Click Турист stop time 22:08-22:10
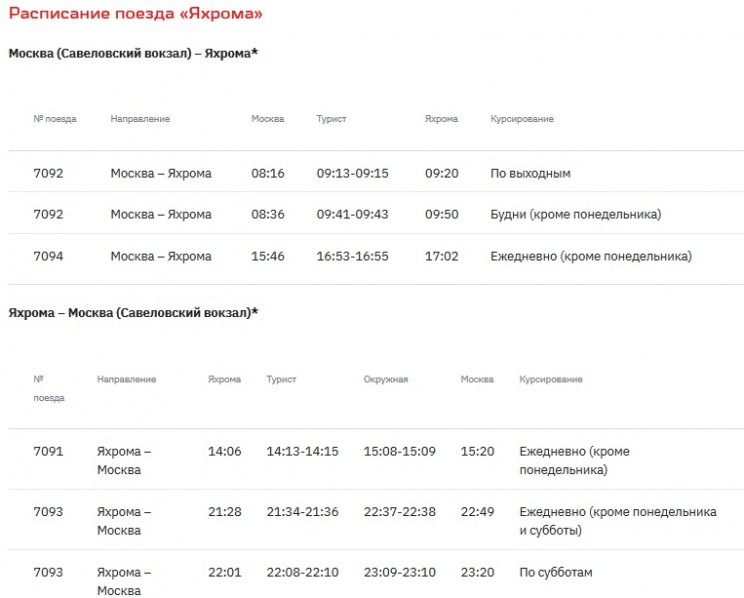 pyautogui.click(x=303, y=572)
